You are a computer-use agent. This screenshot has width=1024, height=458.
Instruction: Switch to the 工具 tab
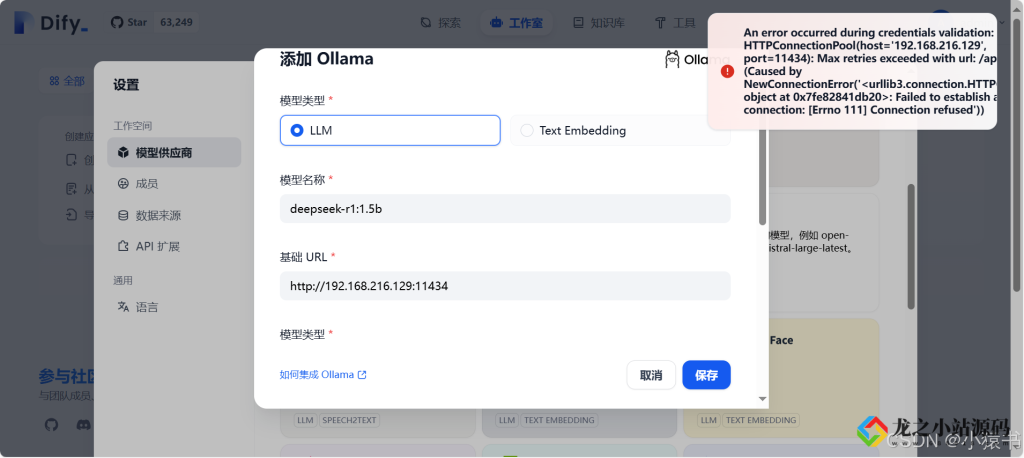point(676,23)
